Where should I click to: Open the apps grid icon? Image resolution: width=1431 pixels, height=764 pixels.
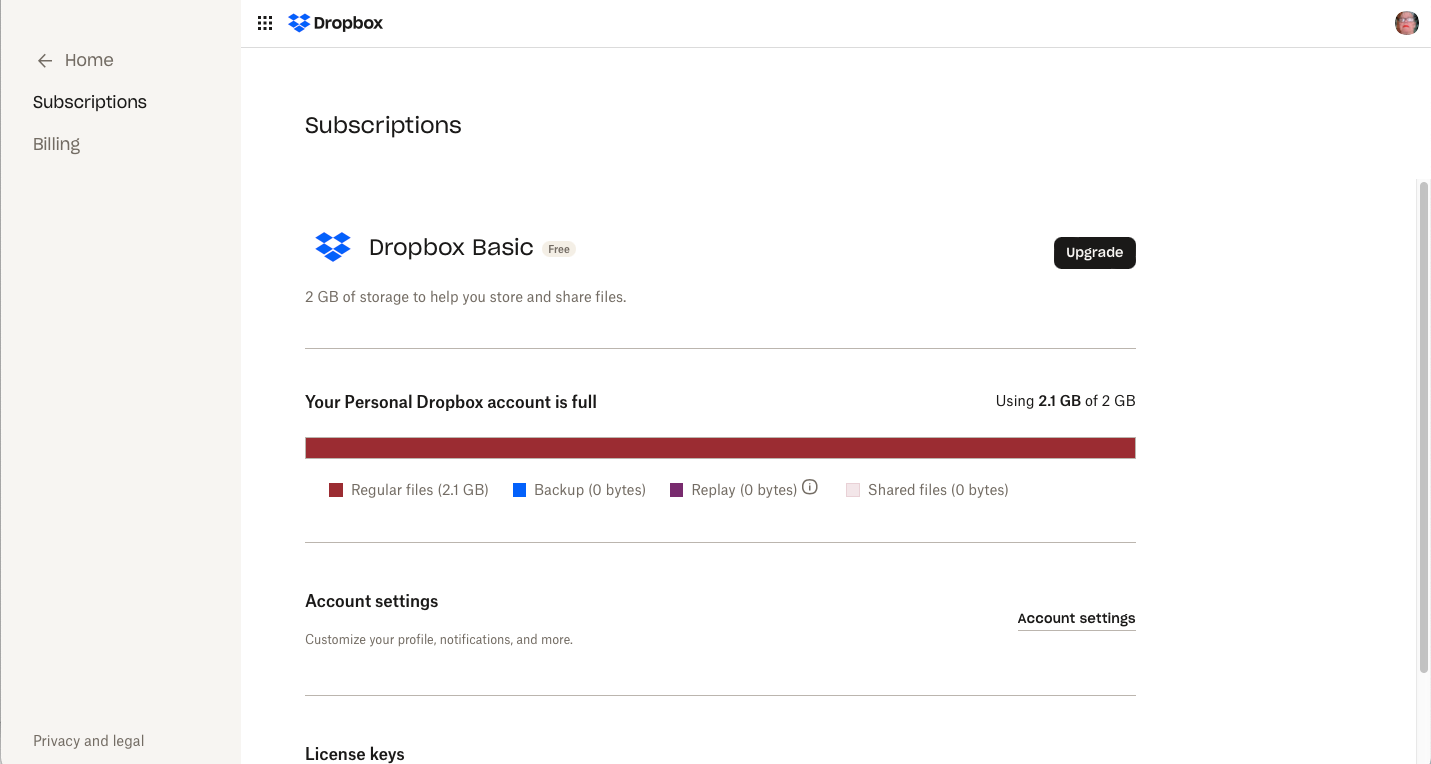coord(264,22)
